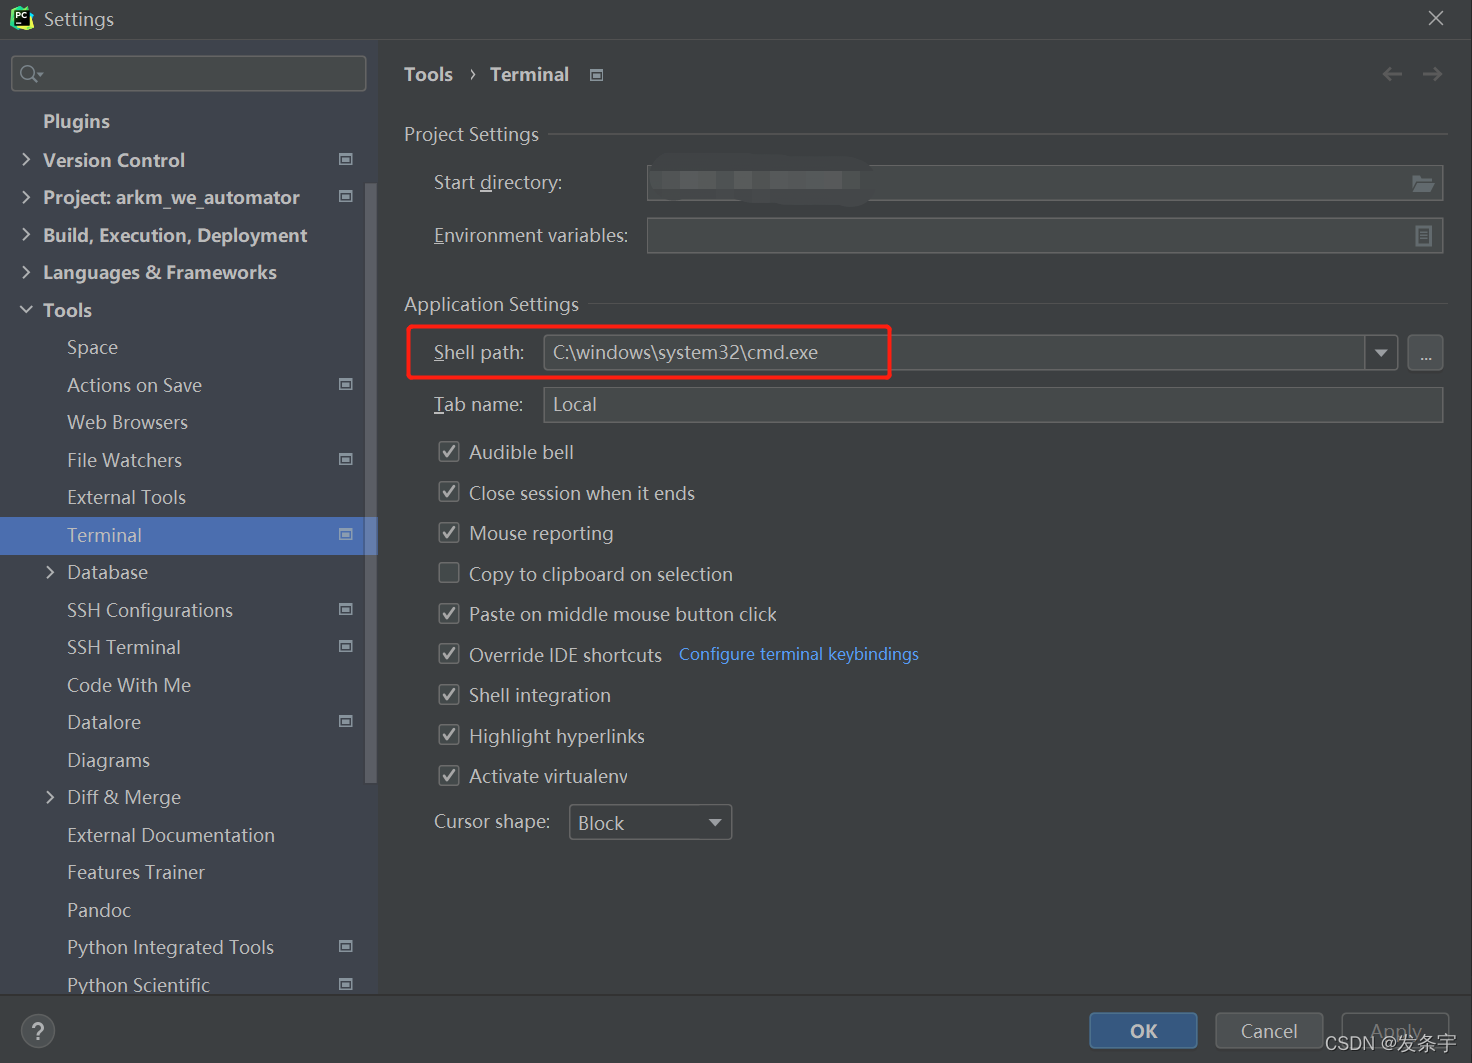Image resolution: width=1472 pixels, height=1063 pixels.
Task: Click project-level icon beside Actions on Save
Action: click(x=346, y=384)
